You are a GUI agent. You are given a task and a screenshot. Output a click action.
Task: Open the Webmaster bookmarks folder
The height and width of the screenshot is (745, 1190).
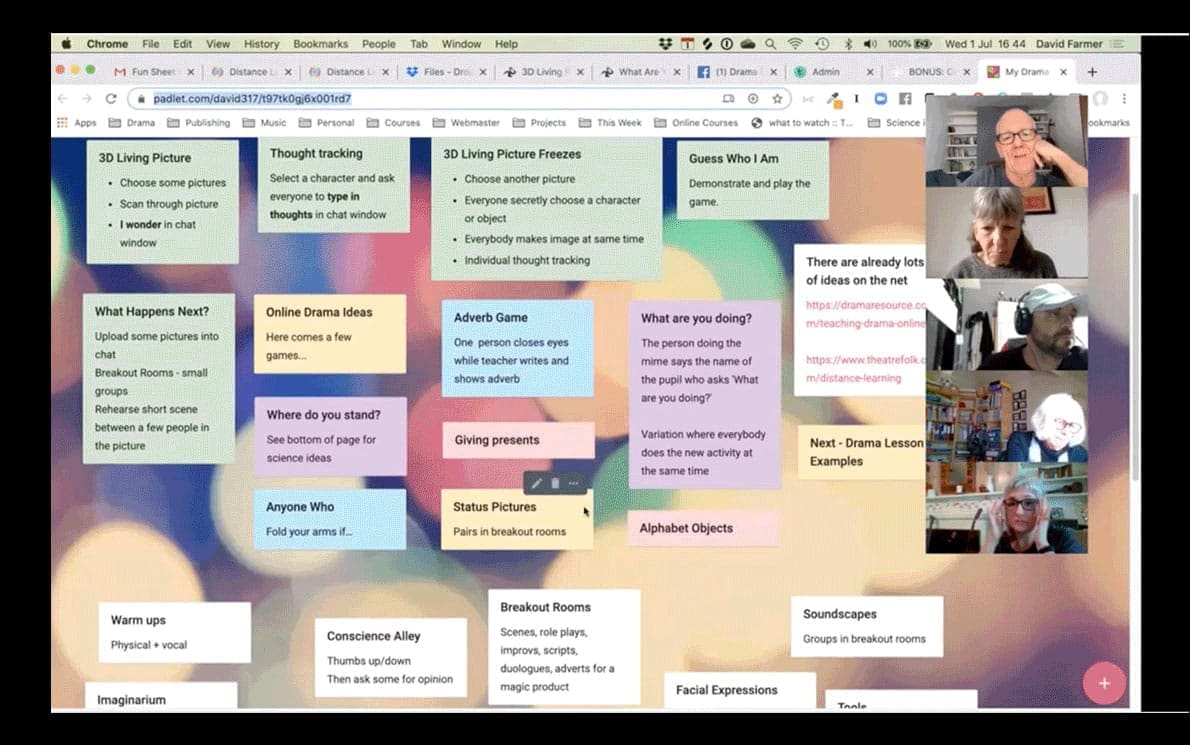pyautogui.click(x=467, y=123)
